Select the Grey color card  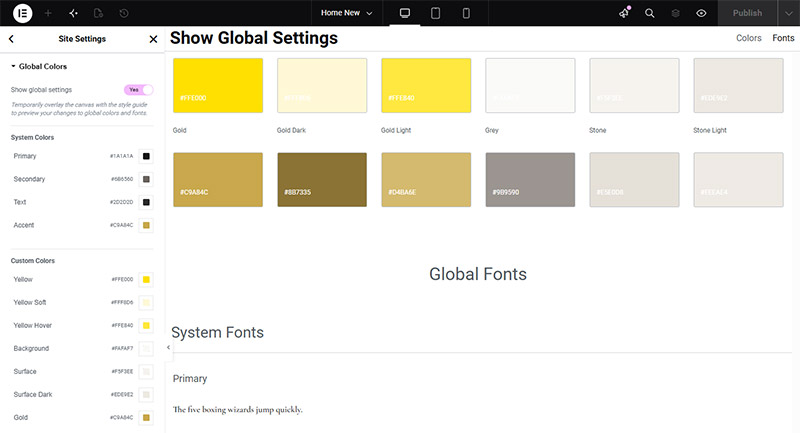tap(530, 85)
